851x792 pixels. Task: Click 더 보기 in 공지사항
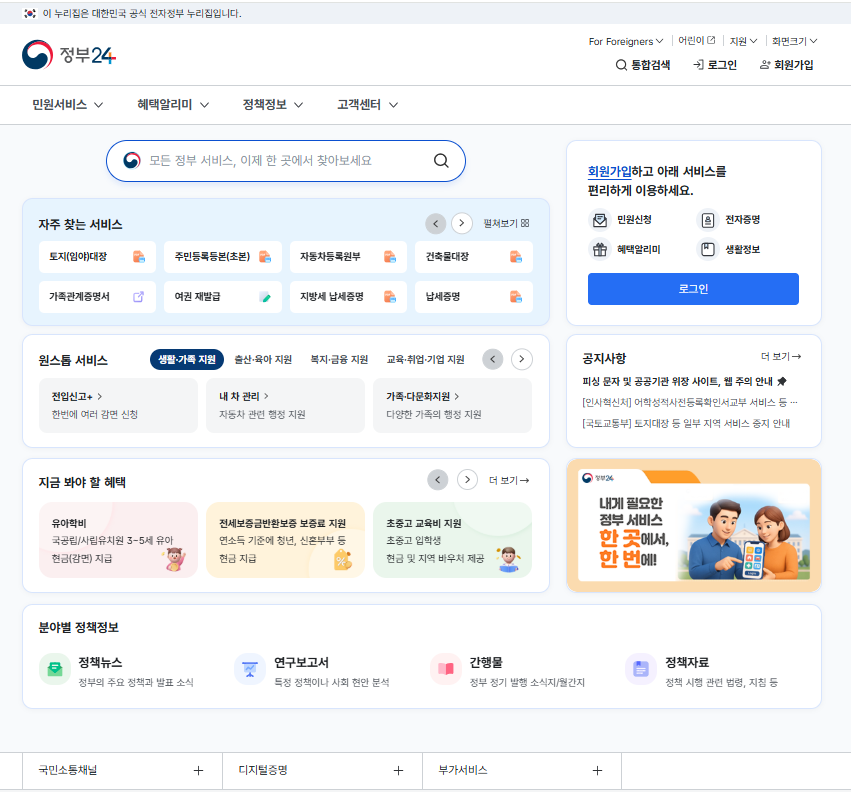780,357
